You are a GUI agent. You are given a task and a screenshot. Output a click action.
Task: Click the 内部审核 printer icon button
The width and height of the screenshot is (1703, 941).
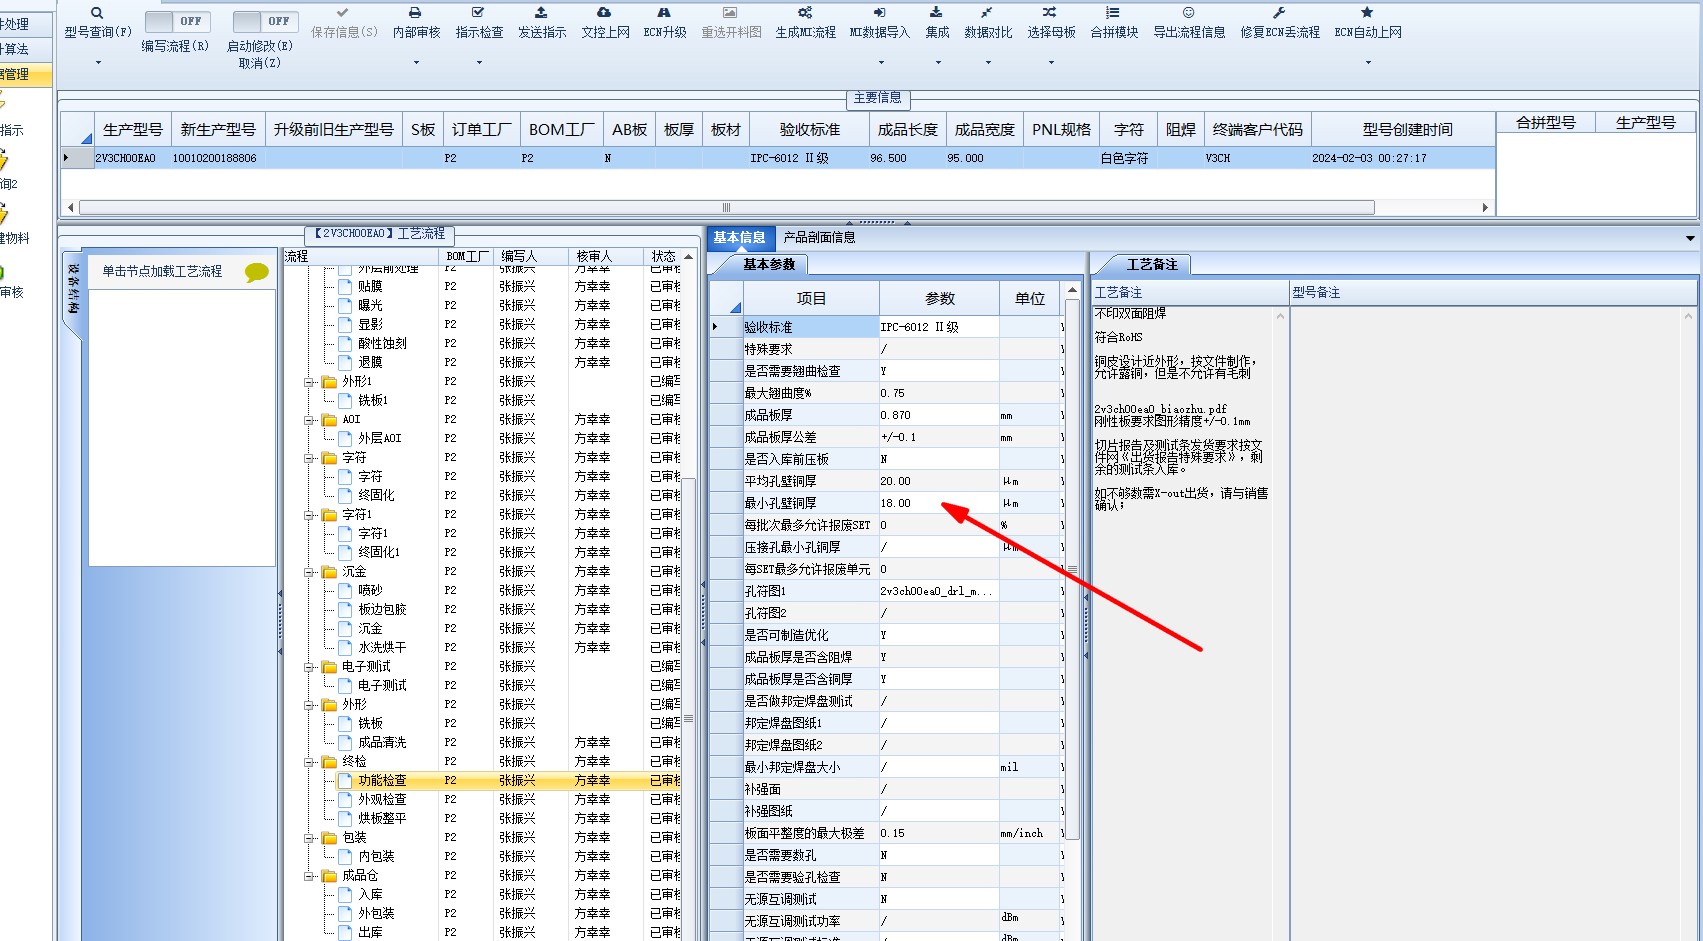416,23
